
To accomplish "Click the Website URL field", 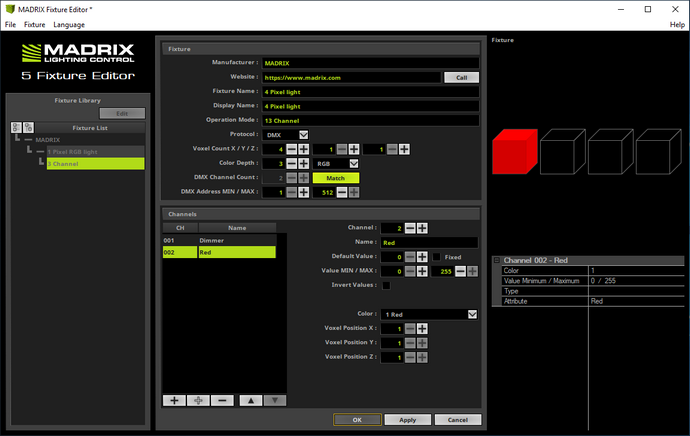I will [352, 77].
